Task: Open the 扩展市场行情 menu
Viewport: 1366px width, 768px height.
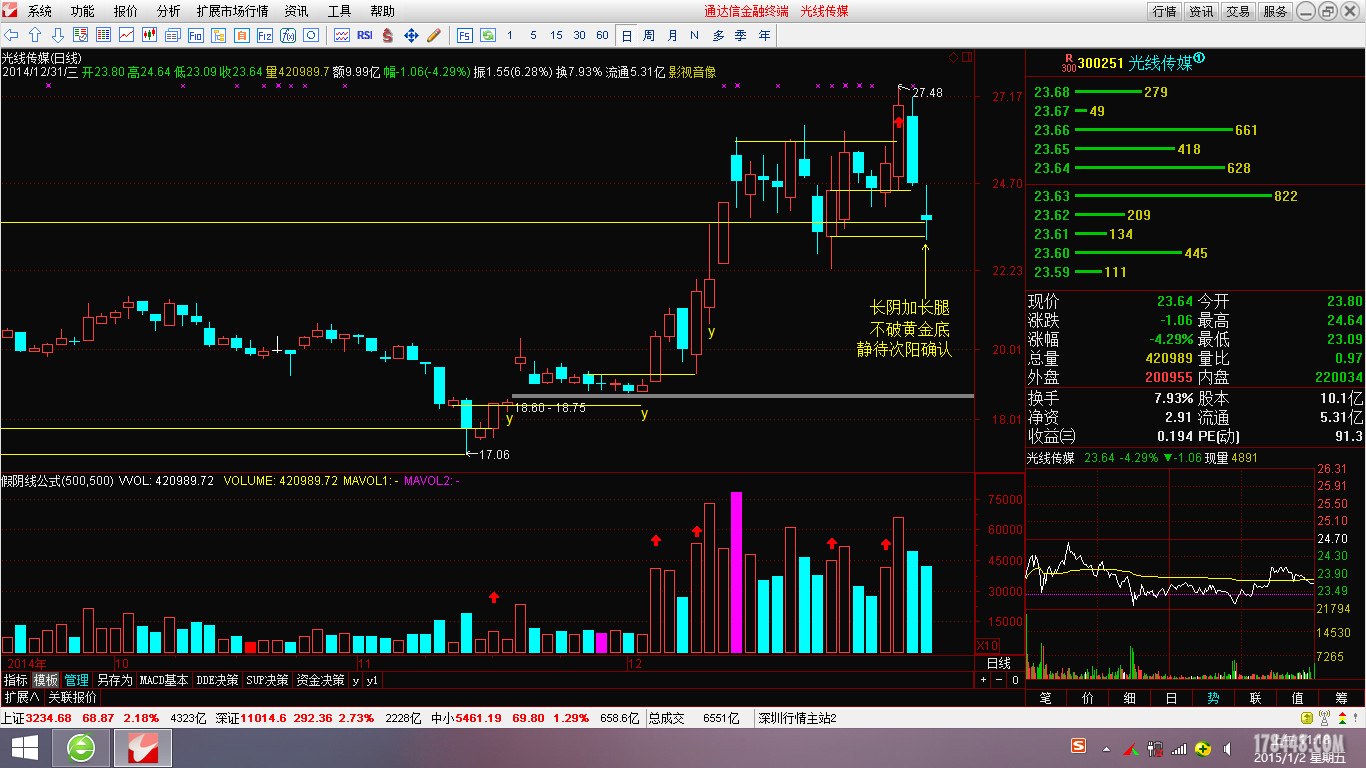Action: (x=232, y=11)
